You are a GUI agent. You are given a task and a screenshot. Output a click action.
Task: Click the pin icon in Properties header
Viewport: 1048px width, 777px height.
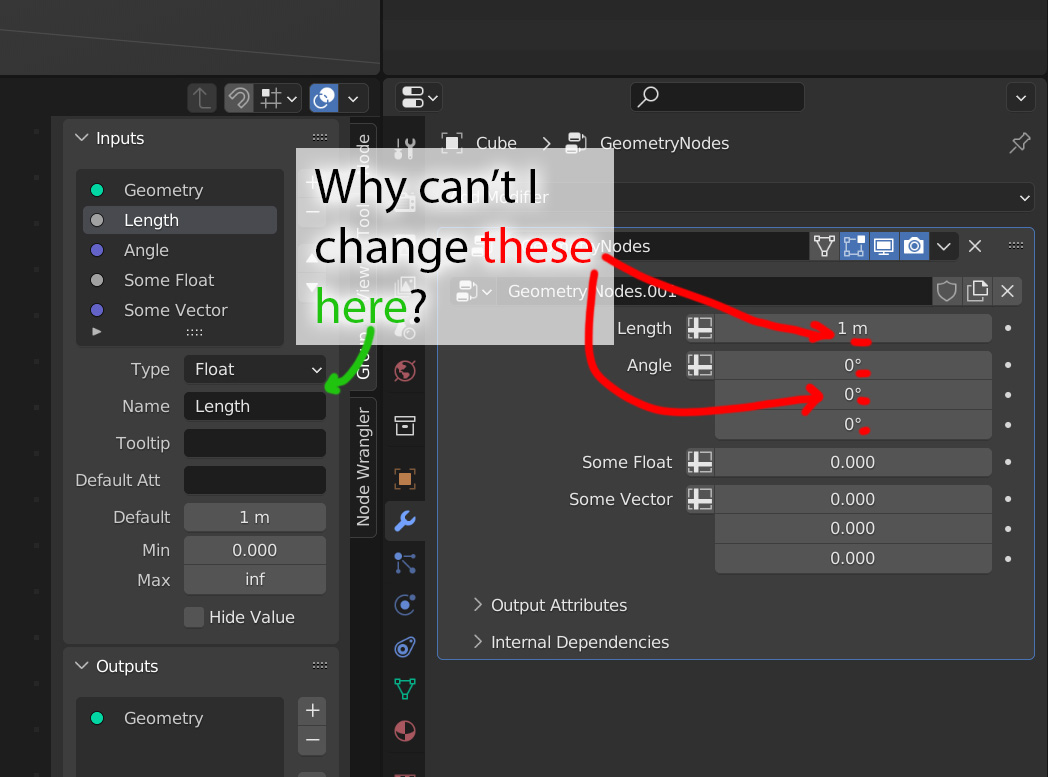pyautogui.click(x=1020, y=142)
